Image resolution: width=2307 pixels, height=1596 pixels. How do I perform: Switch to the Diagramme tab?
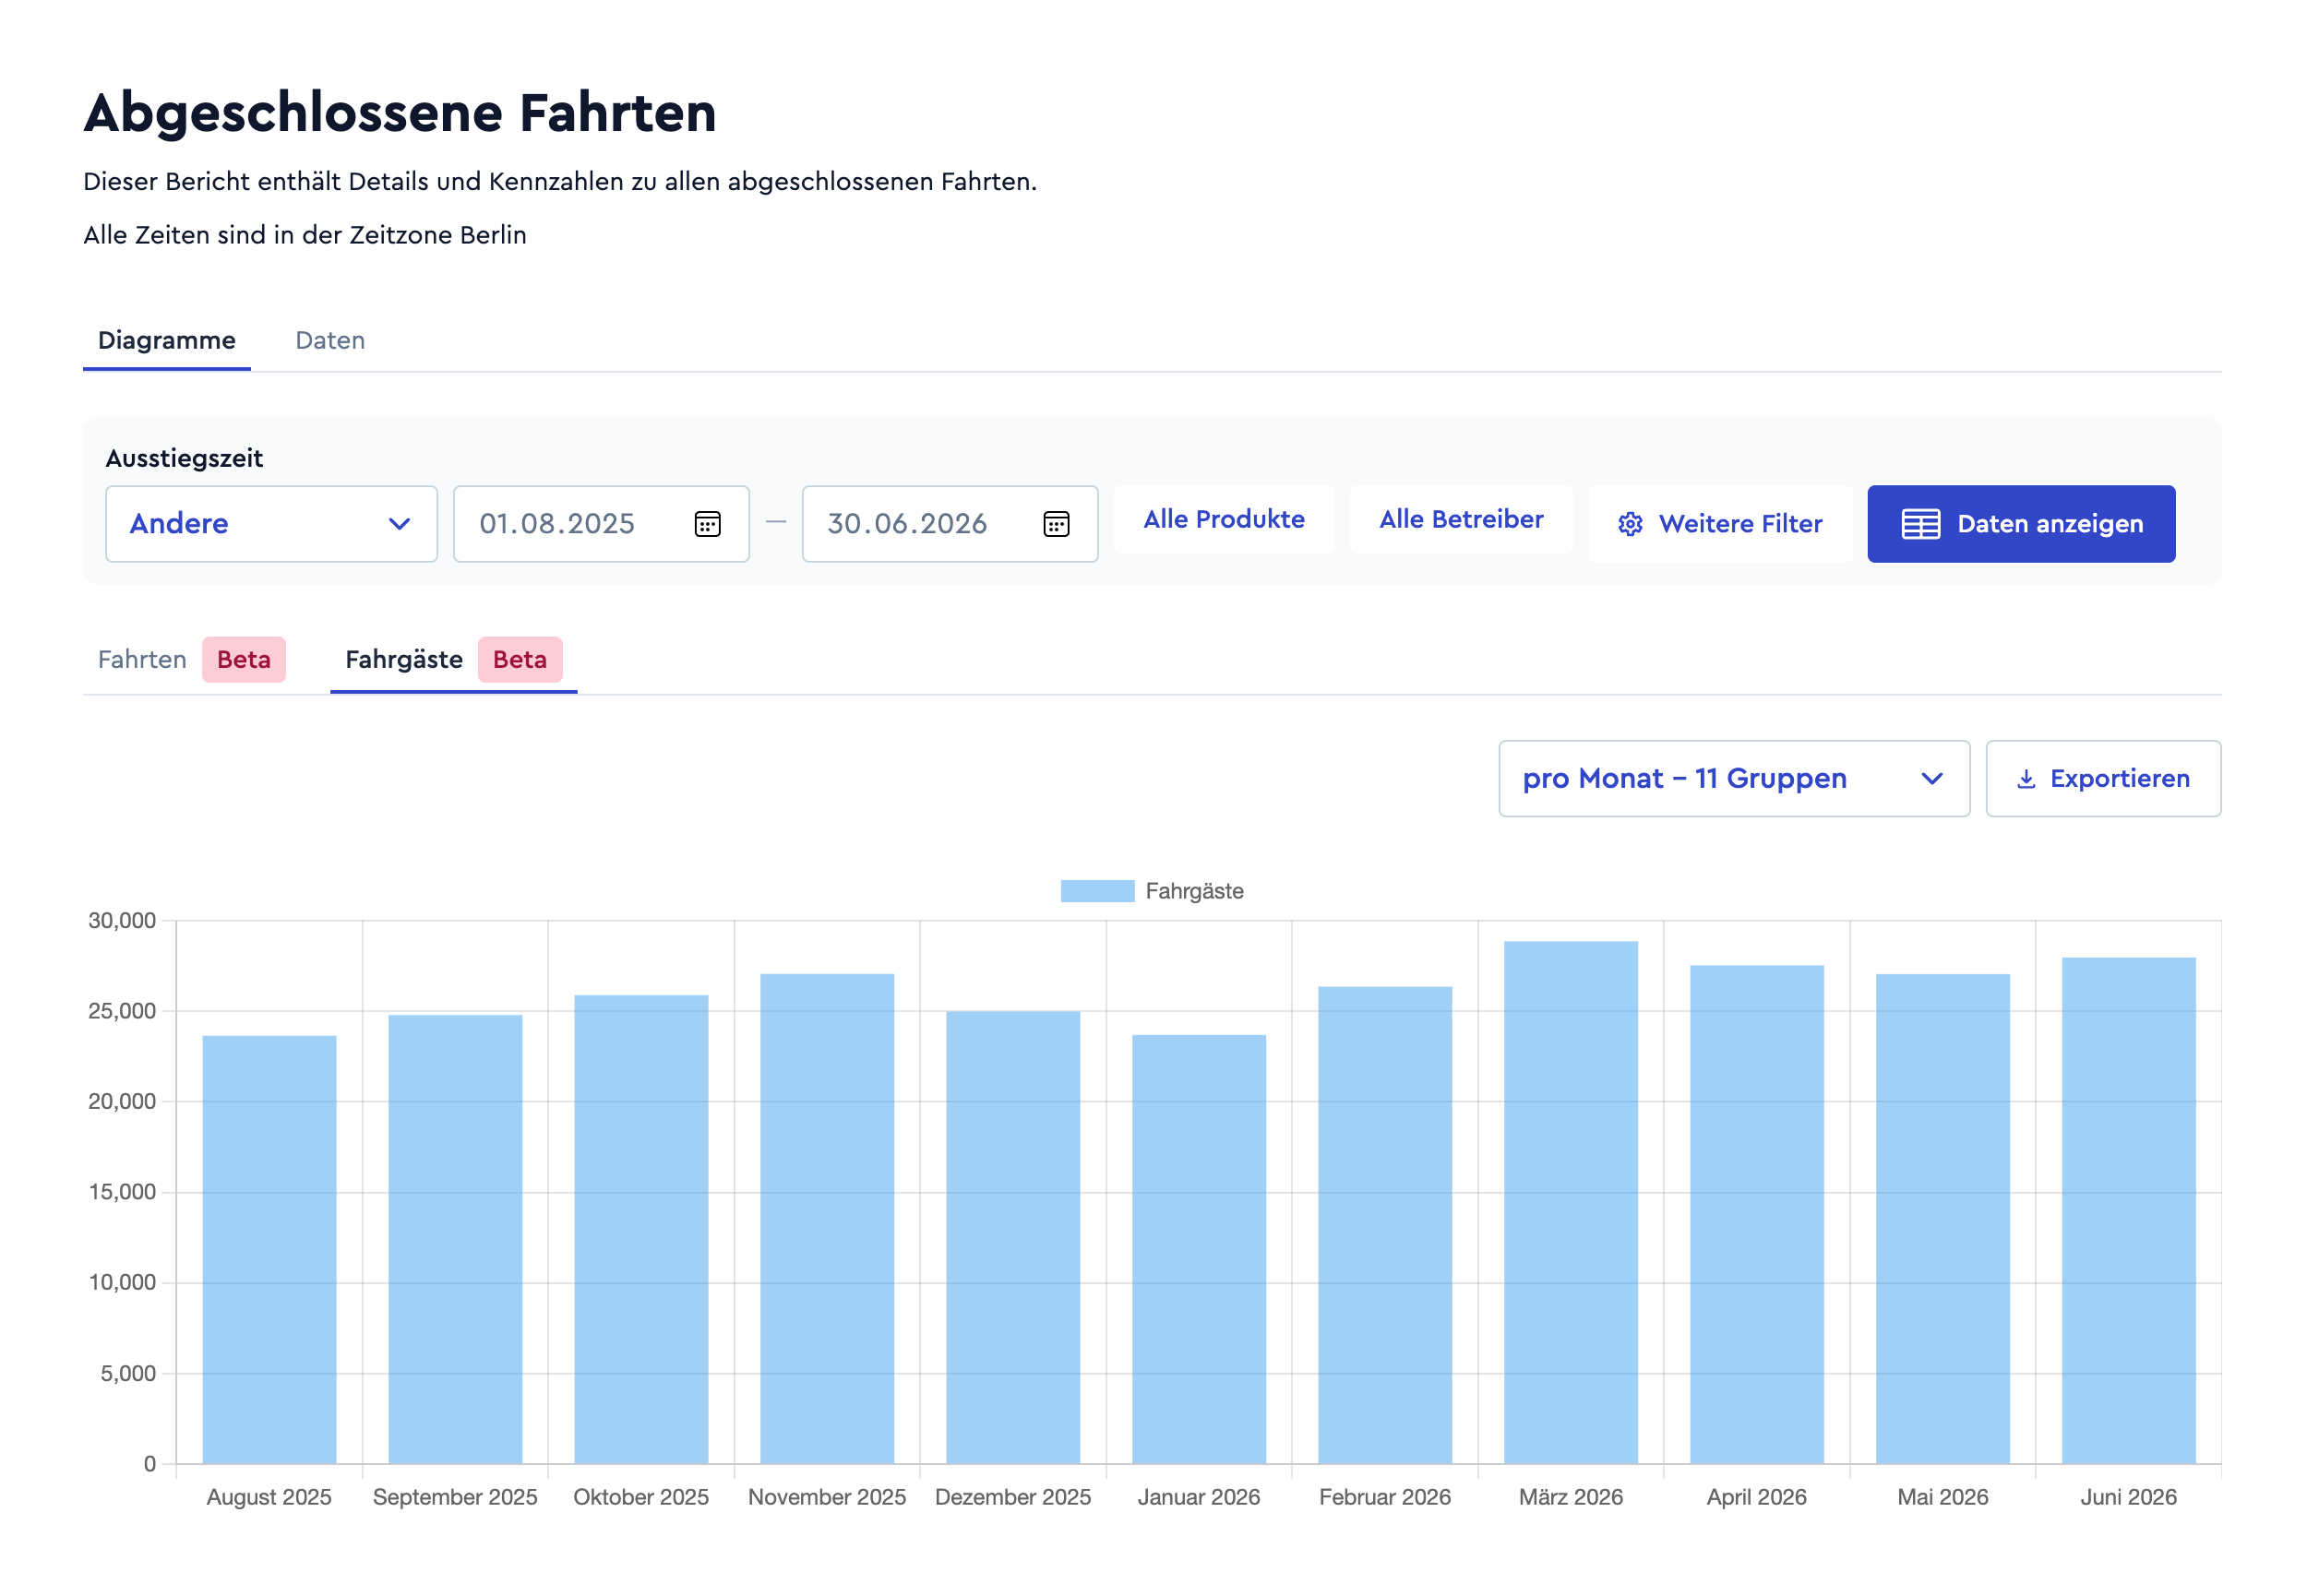(167, 341)
